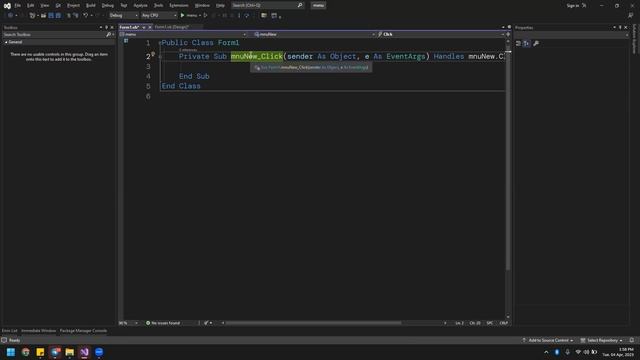The width and height of the screenshot is (640, 360).
Task: Click Start Without Debugging outline play icon
Action: tap(205, 16)
